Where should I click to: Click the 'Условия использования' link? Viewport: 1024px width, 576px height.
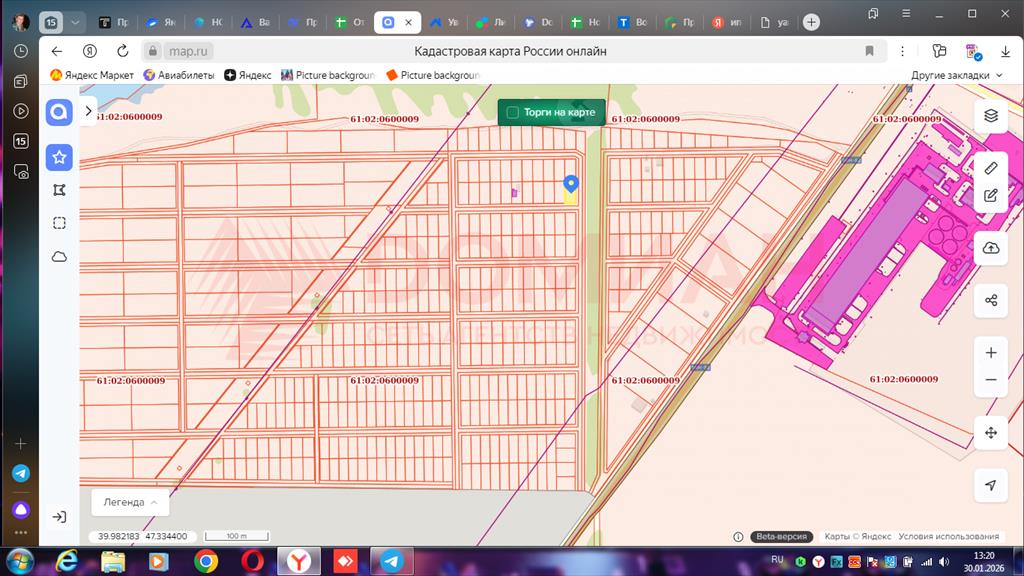point(948,536)
